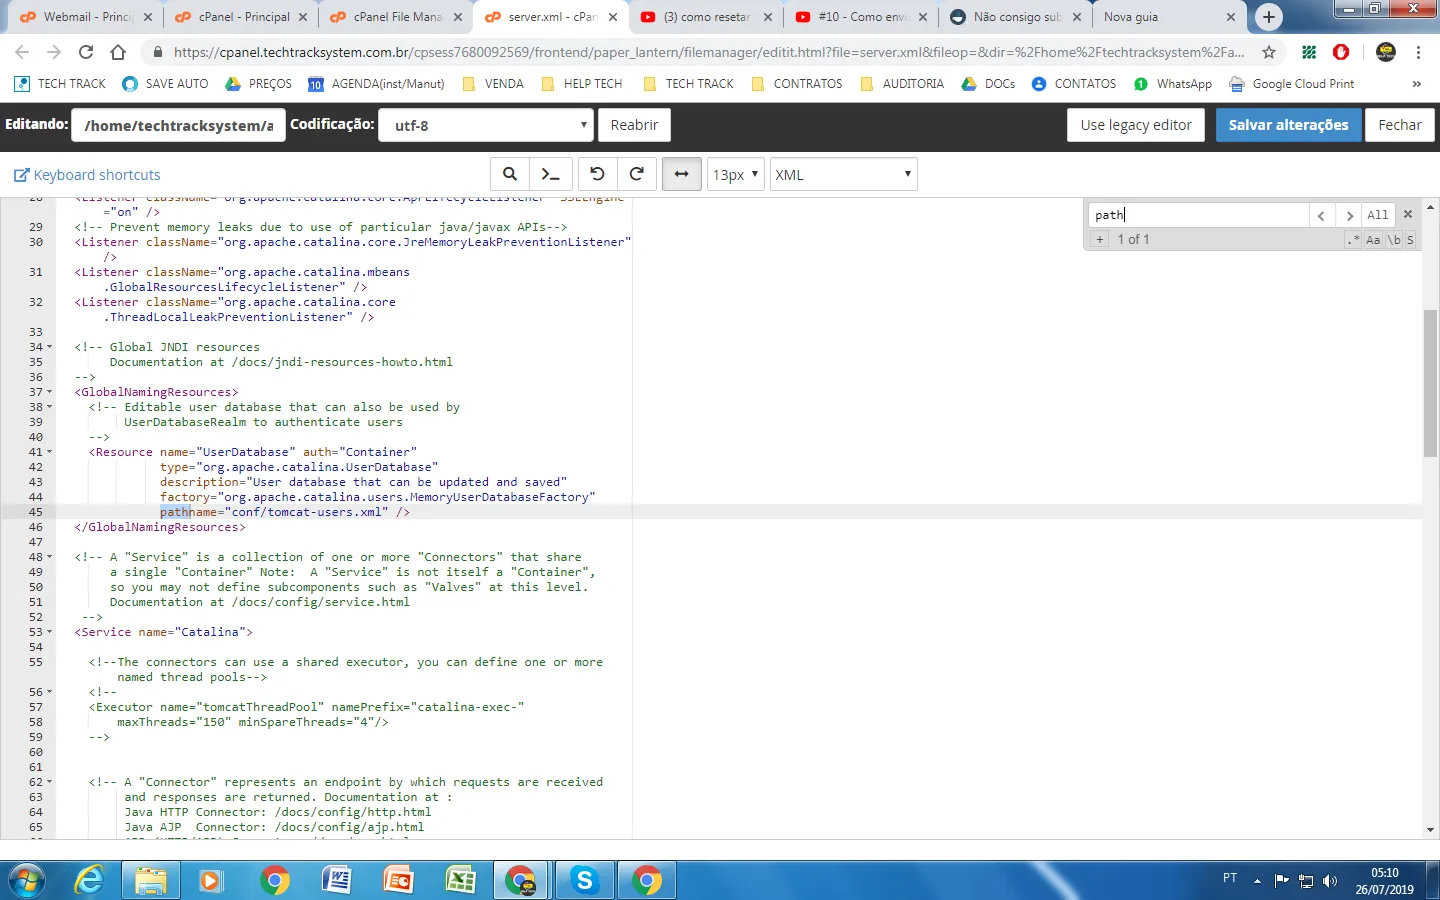Bookmark this page with the star icon
The width and height of the screenshot is (1440, 900).
pyautogui.click(x=1269, y=52)
